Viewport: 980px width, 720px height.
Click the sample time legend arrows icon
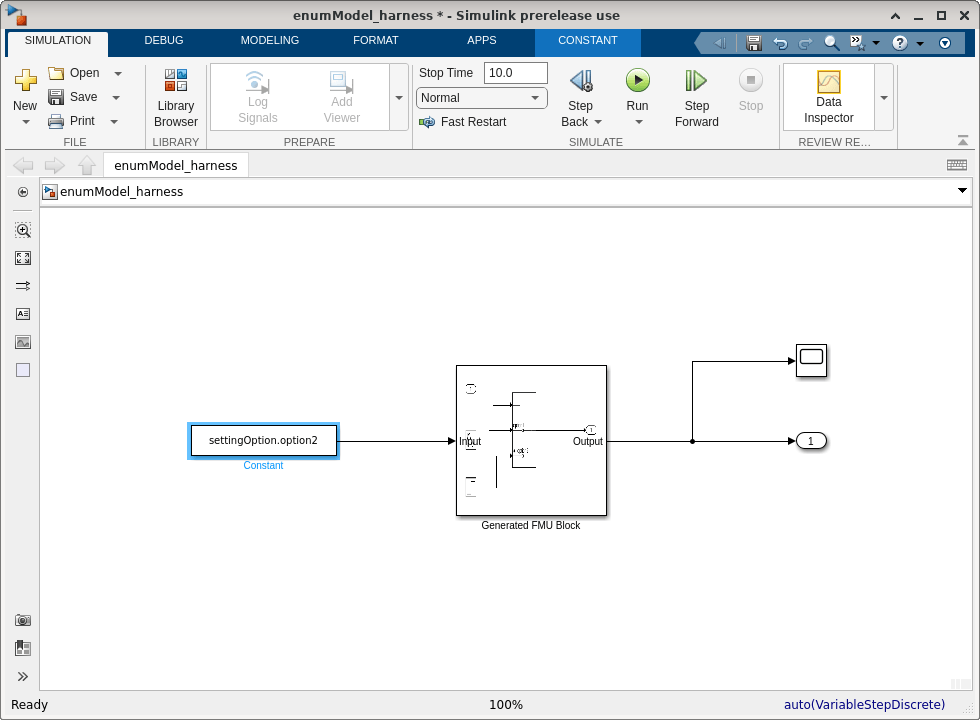coord(23,286)
